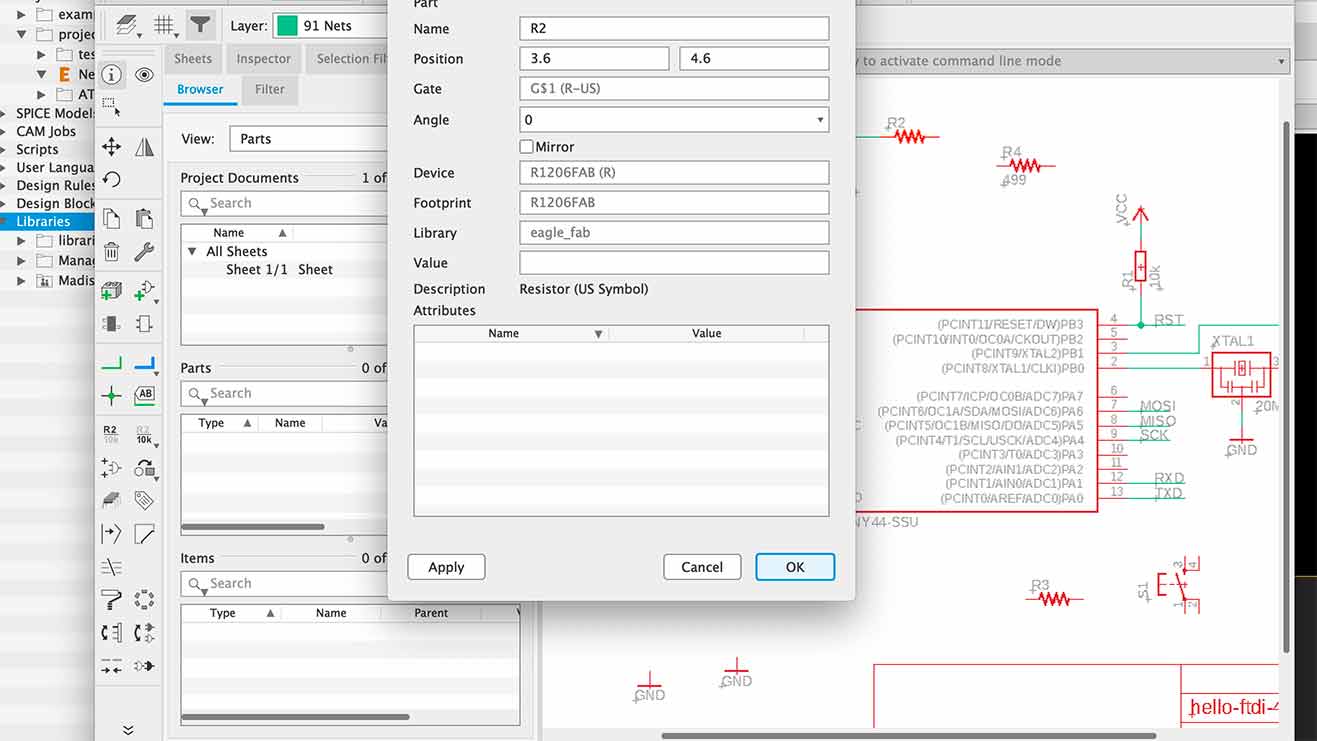
Task: Select the blue Bus line tool
Action: [145, 364]
